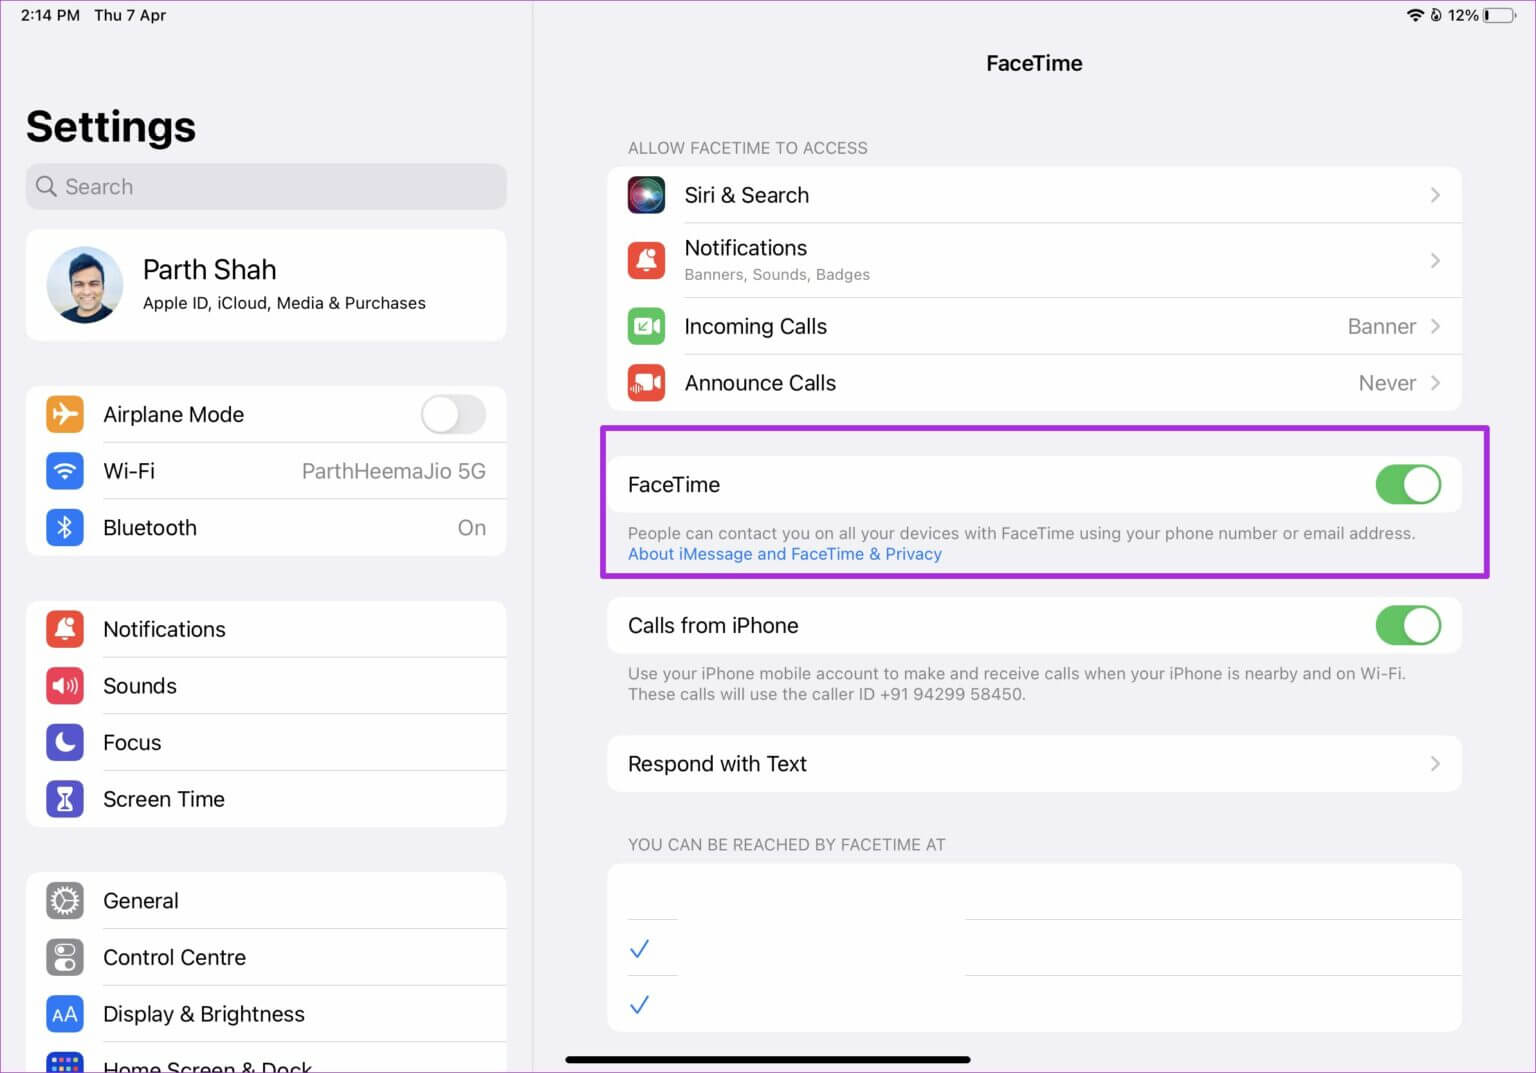
Task: Turn off the FaceTime switch
Action: pos(1407,485)
